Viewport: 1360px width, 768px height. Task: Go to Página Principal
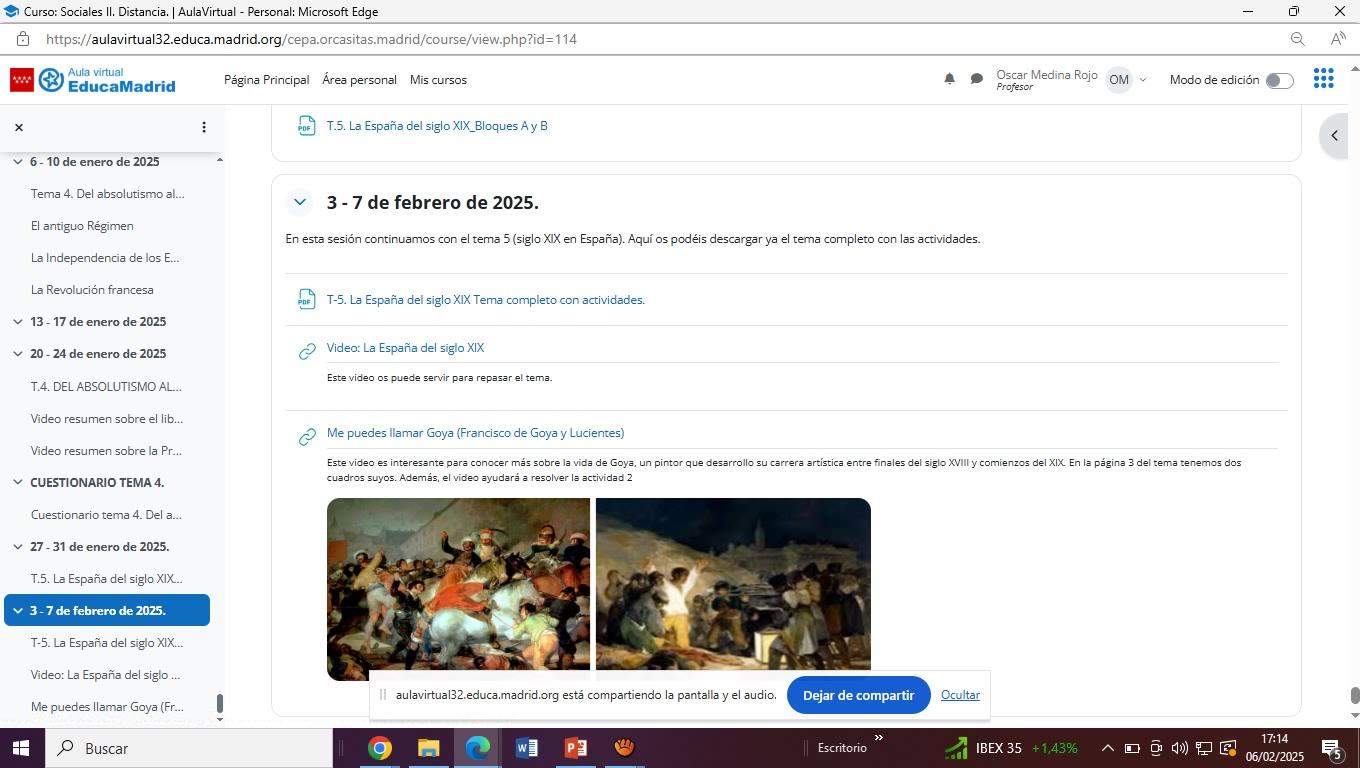[x=266, y=80]
